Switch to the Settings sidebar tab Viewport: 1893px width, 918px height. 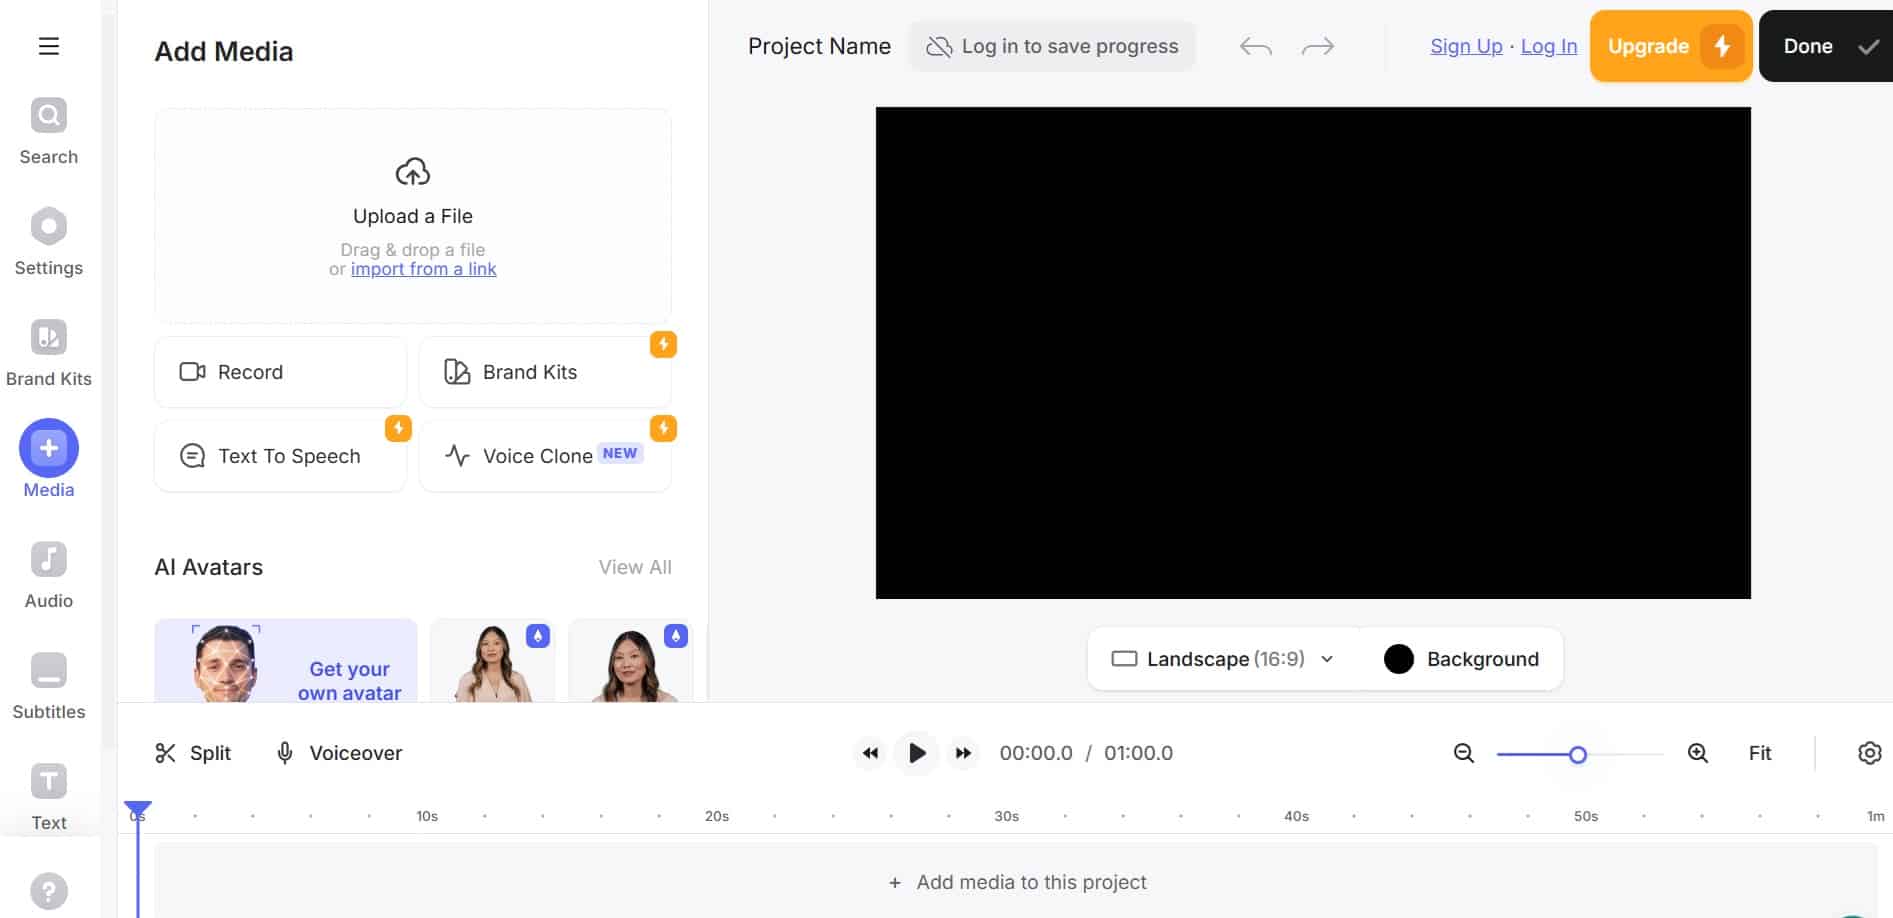click(x=48, y=227)
